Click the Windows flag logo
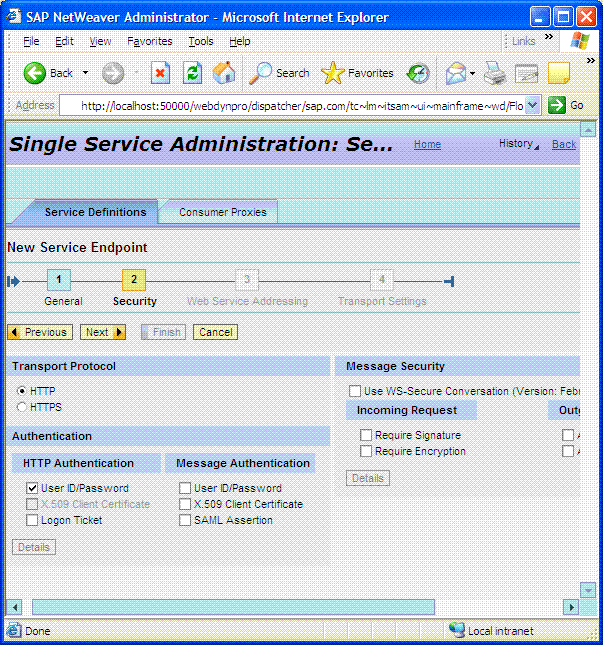This screenshot has height=645, width=603. point(580,41)
